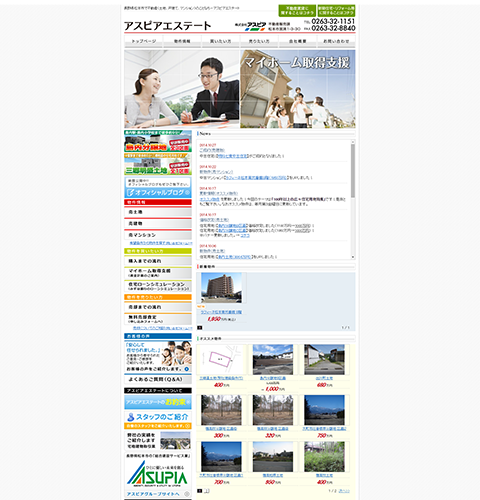
Task: Open the new mansion building thumbnail
Action: point(221,288)
